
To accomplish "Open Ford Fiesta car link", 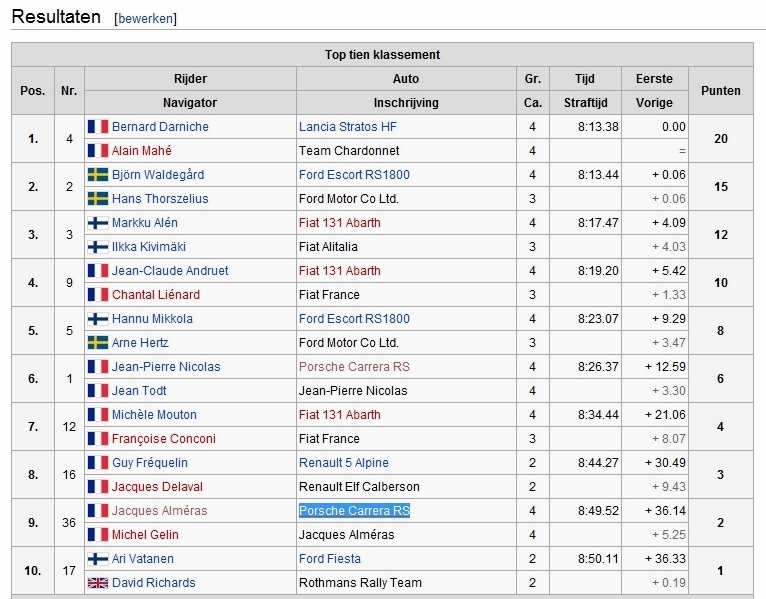I will (x=330, y=558).
